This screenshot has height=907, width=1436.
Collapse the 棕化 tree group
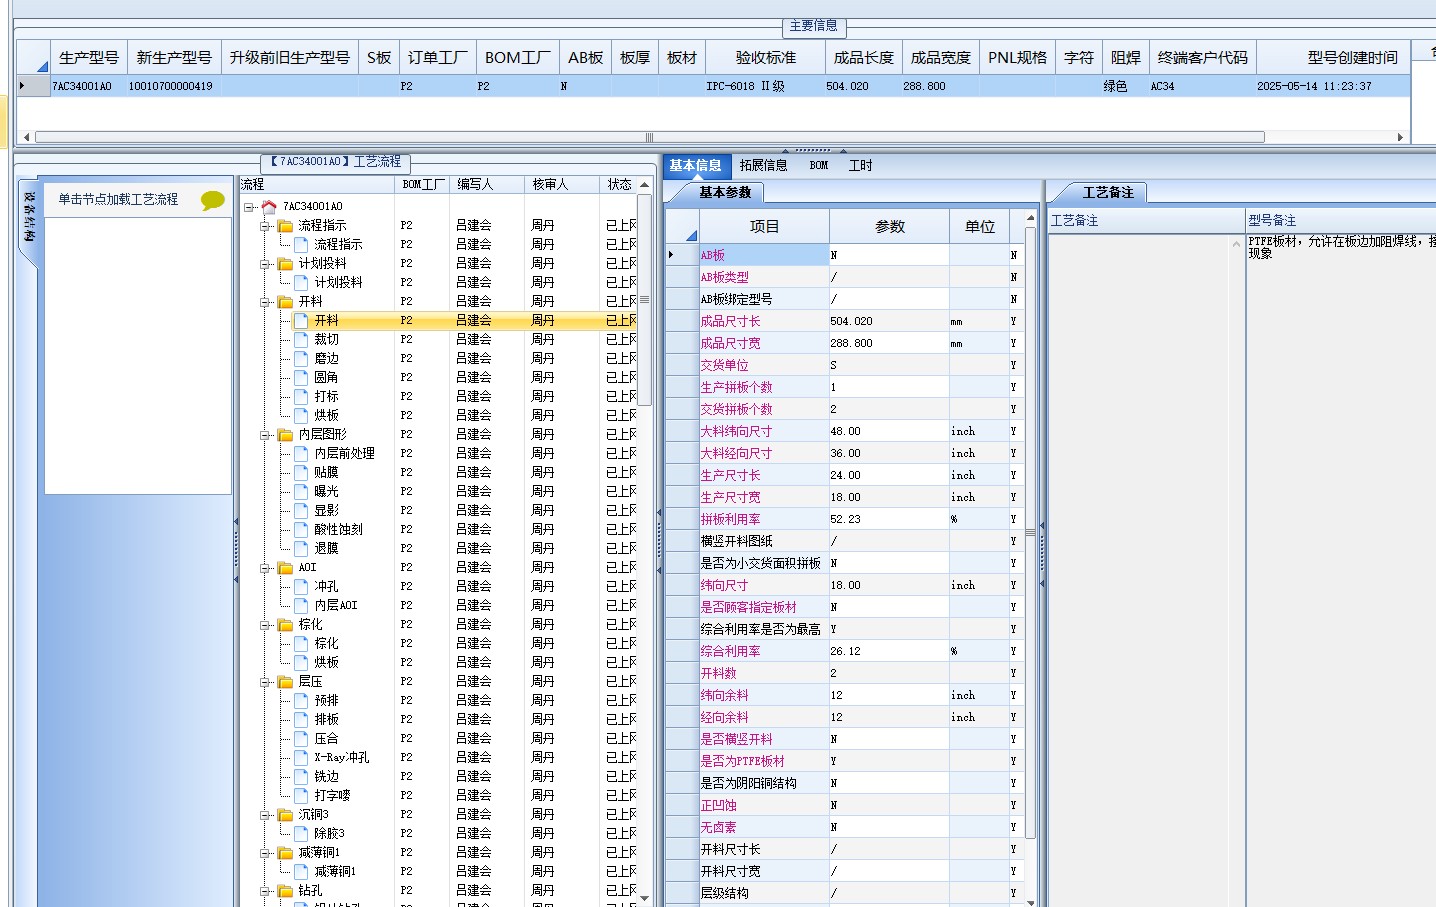(265, 625)
